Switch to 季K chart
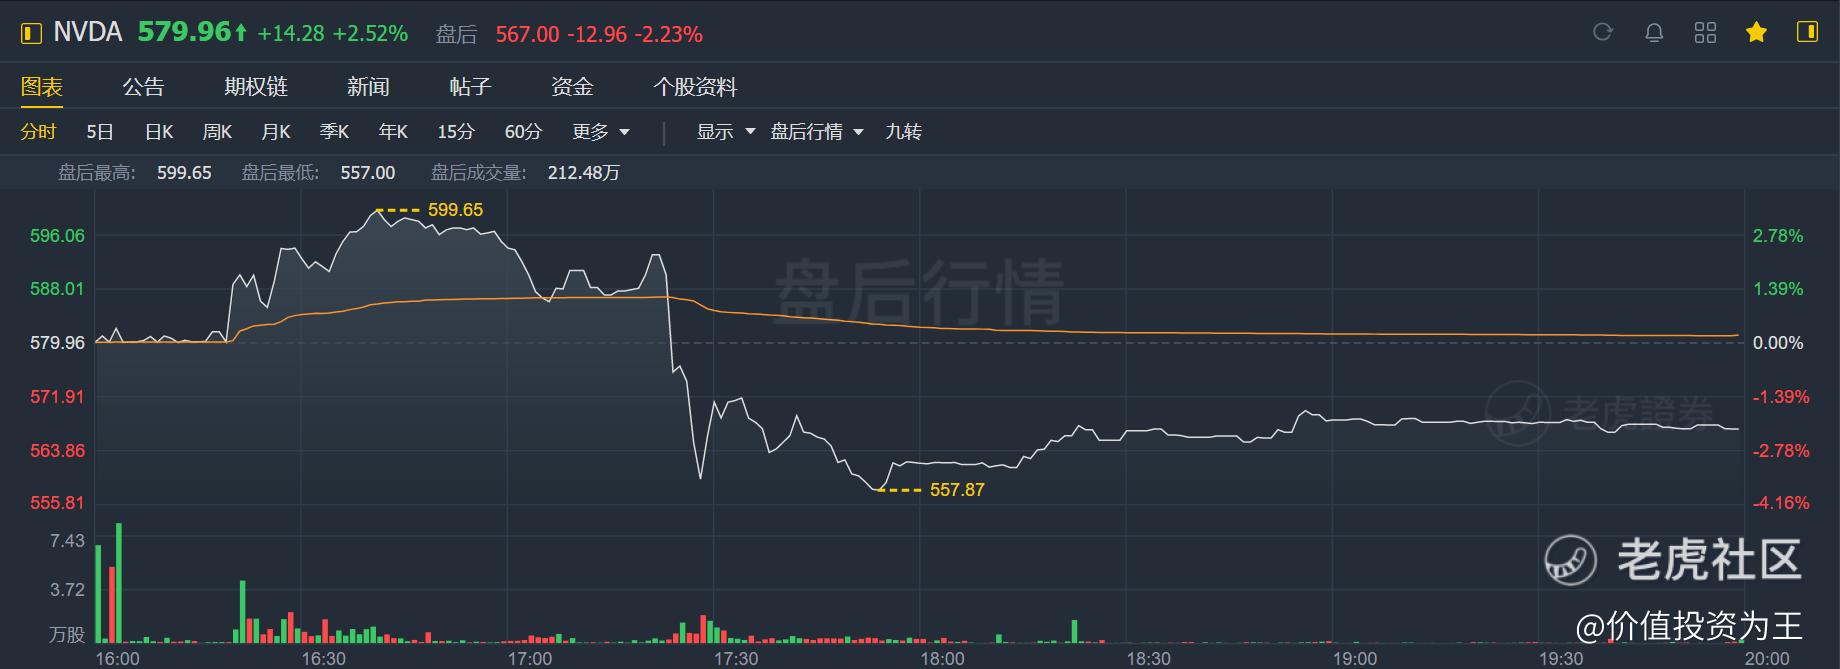The image size is (1840, 669). click(334, 132)
